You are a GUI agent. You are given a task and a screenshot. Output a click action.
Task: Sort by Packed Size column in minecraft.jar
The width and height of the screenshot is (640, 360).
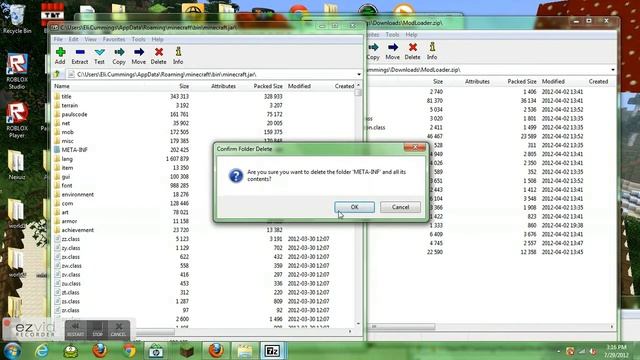pyautogui.click(x=268, y=86)
